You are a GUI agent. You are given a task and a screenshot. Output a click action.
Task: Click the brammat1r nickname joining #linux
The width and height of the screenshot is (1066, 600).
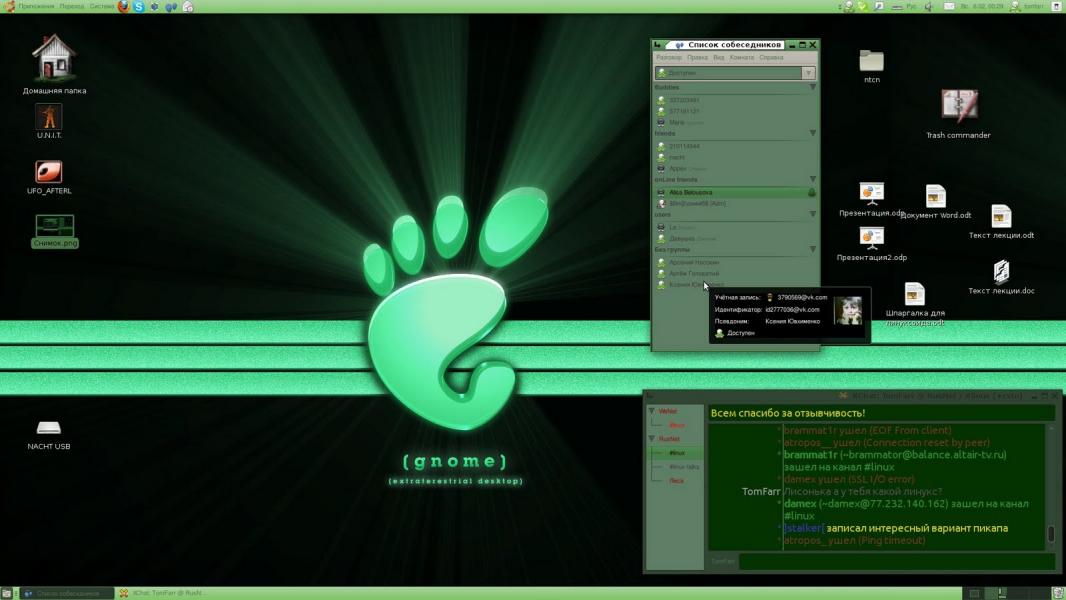(810, 455)
